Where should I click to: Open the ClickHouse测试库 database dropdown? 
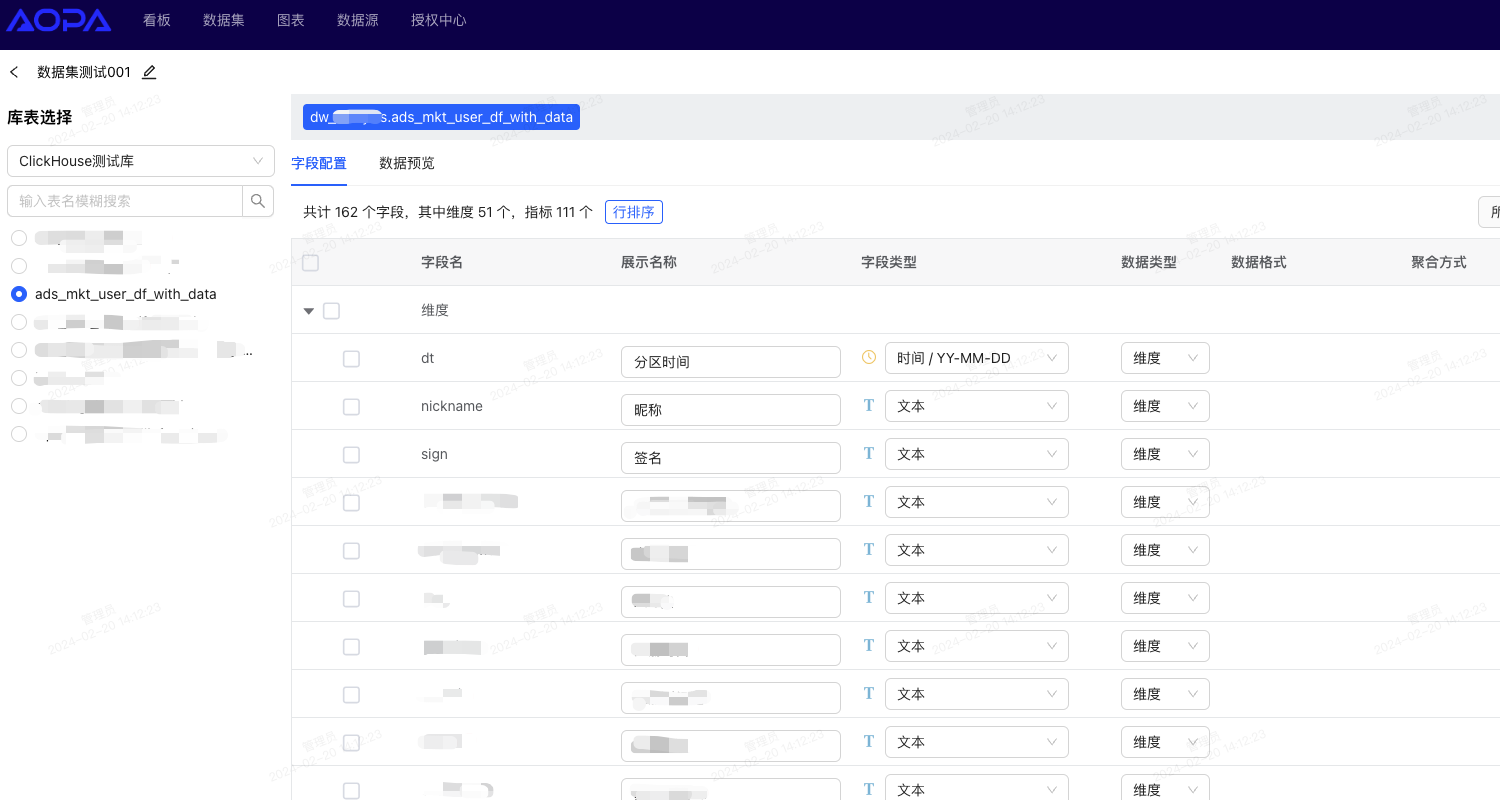[141, 161]
